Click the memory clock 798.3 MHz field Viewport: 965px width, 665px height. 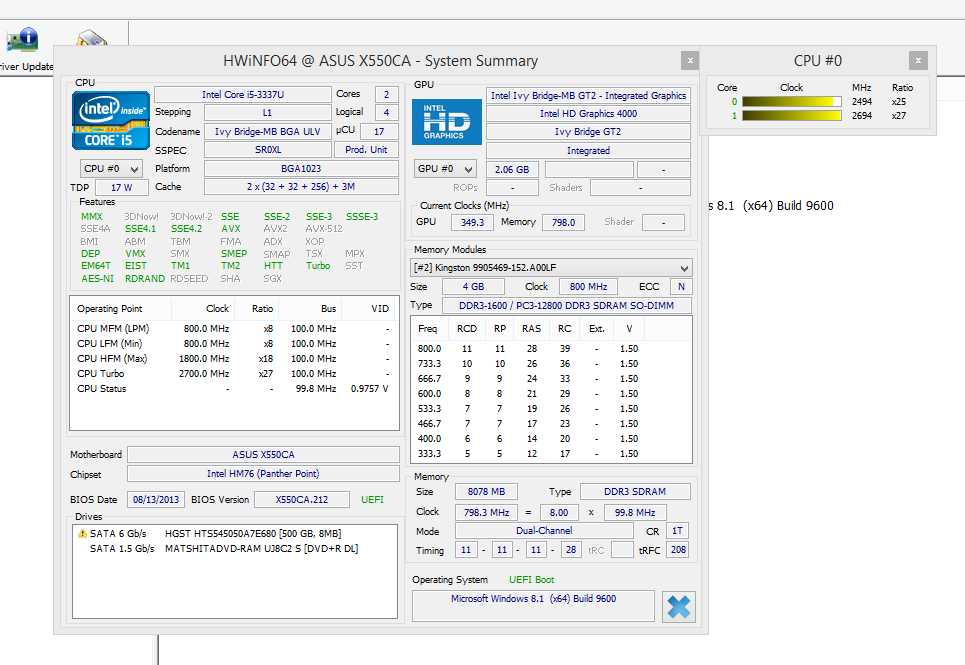[x=486, y=512]
